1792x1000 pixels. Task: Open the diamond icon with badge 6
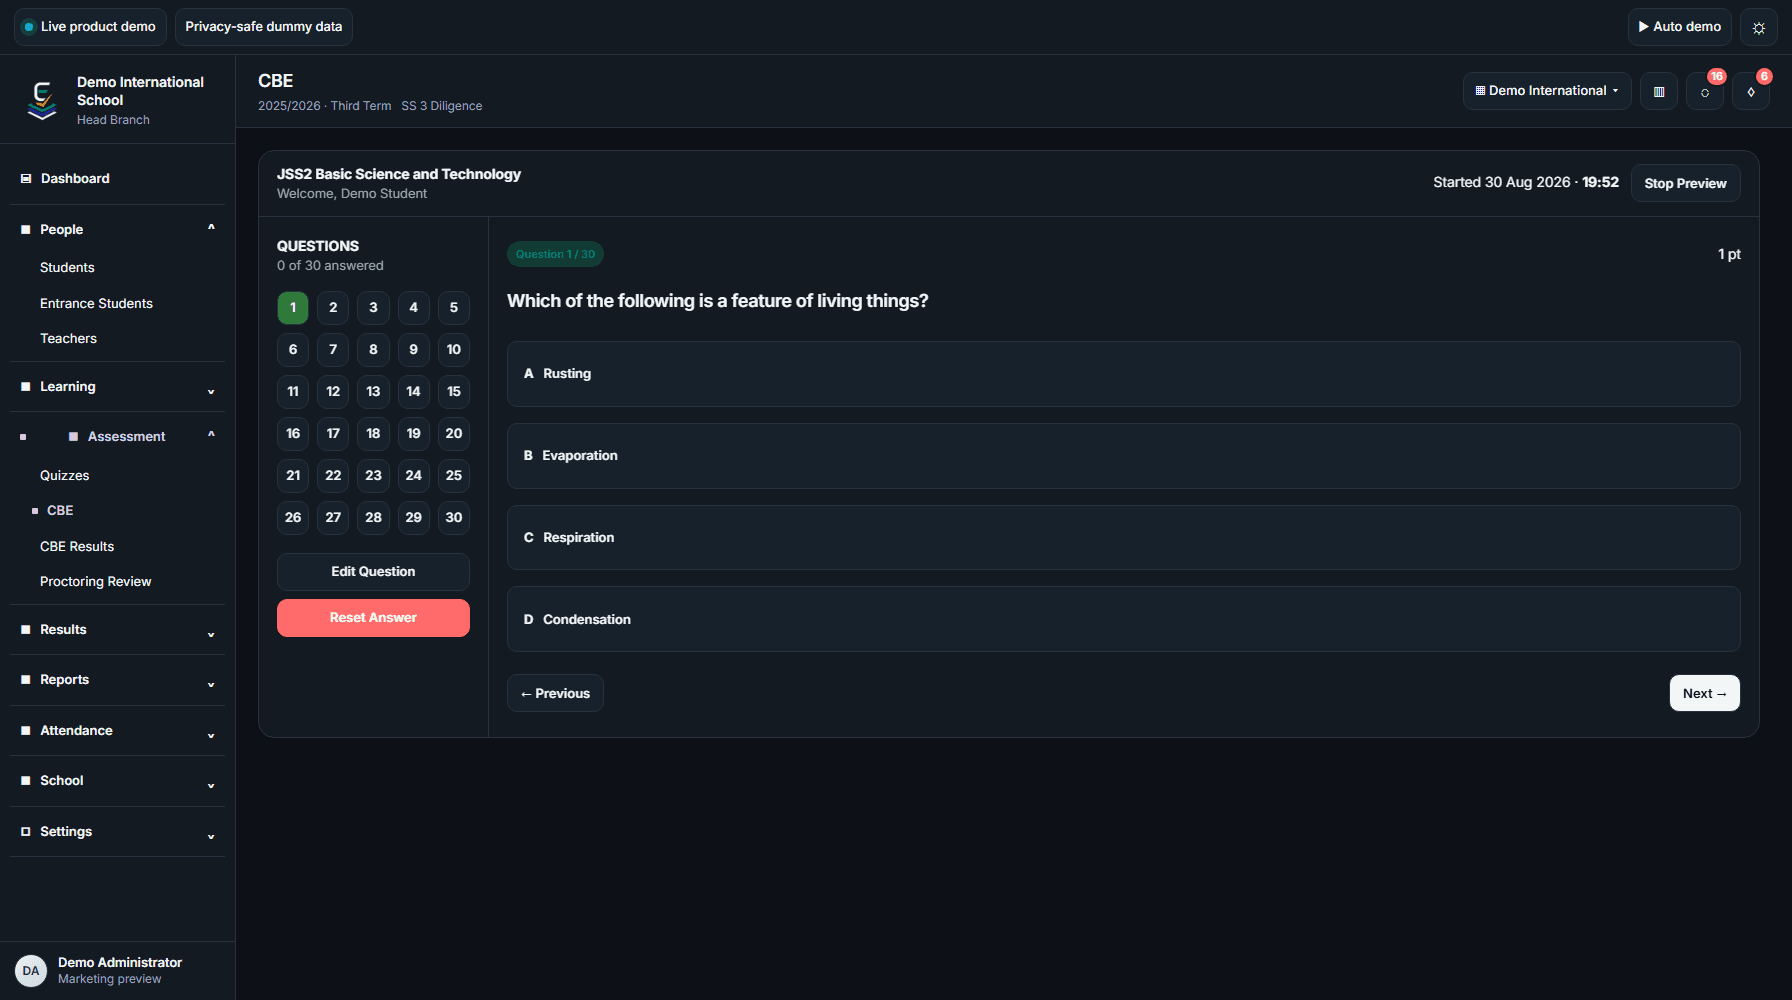click(1751, 91)
